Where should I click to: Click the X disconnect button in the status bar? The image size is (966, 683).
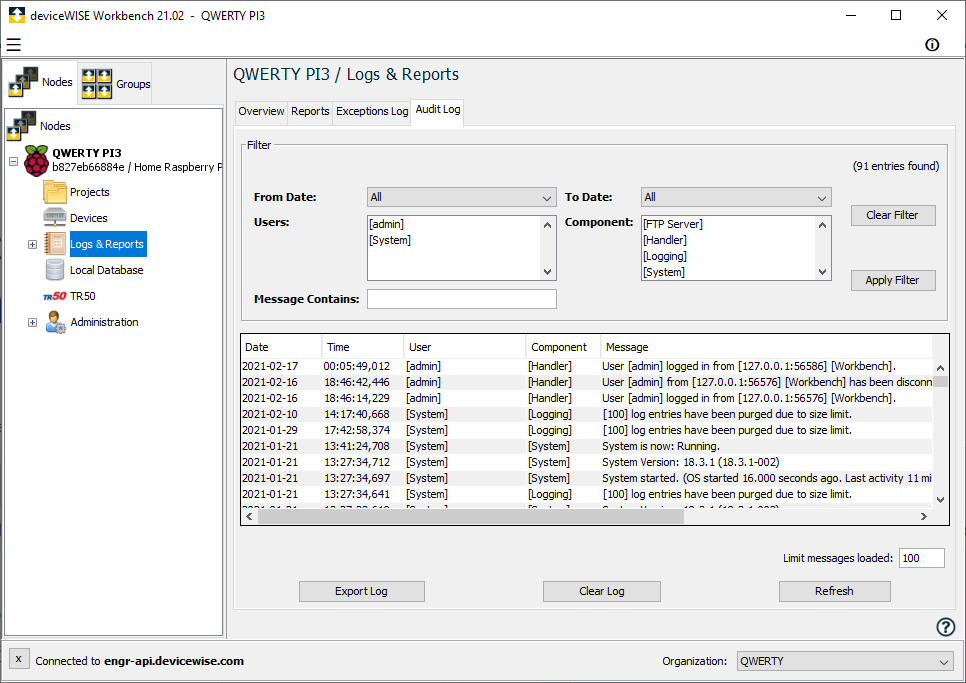click(18, 659)
